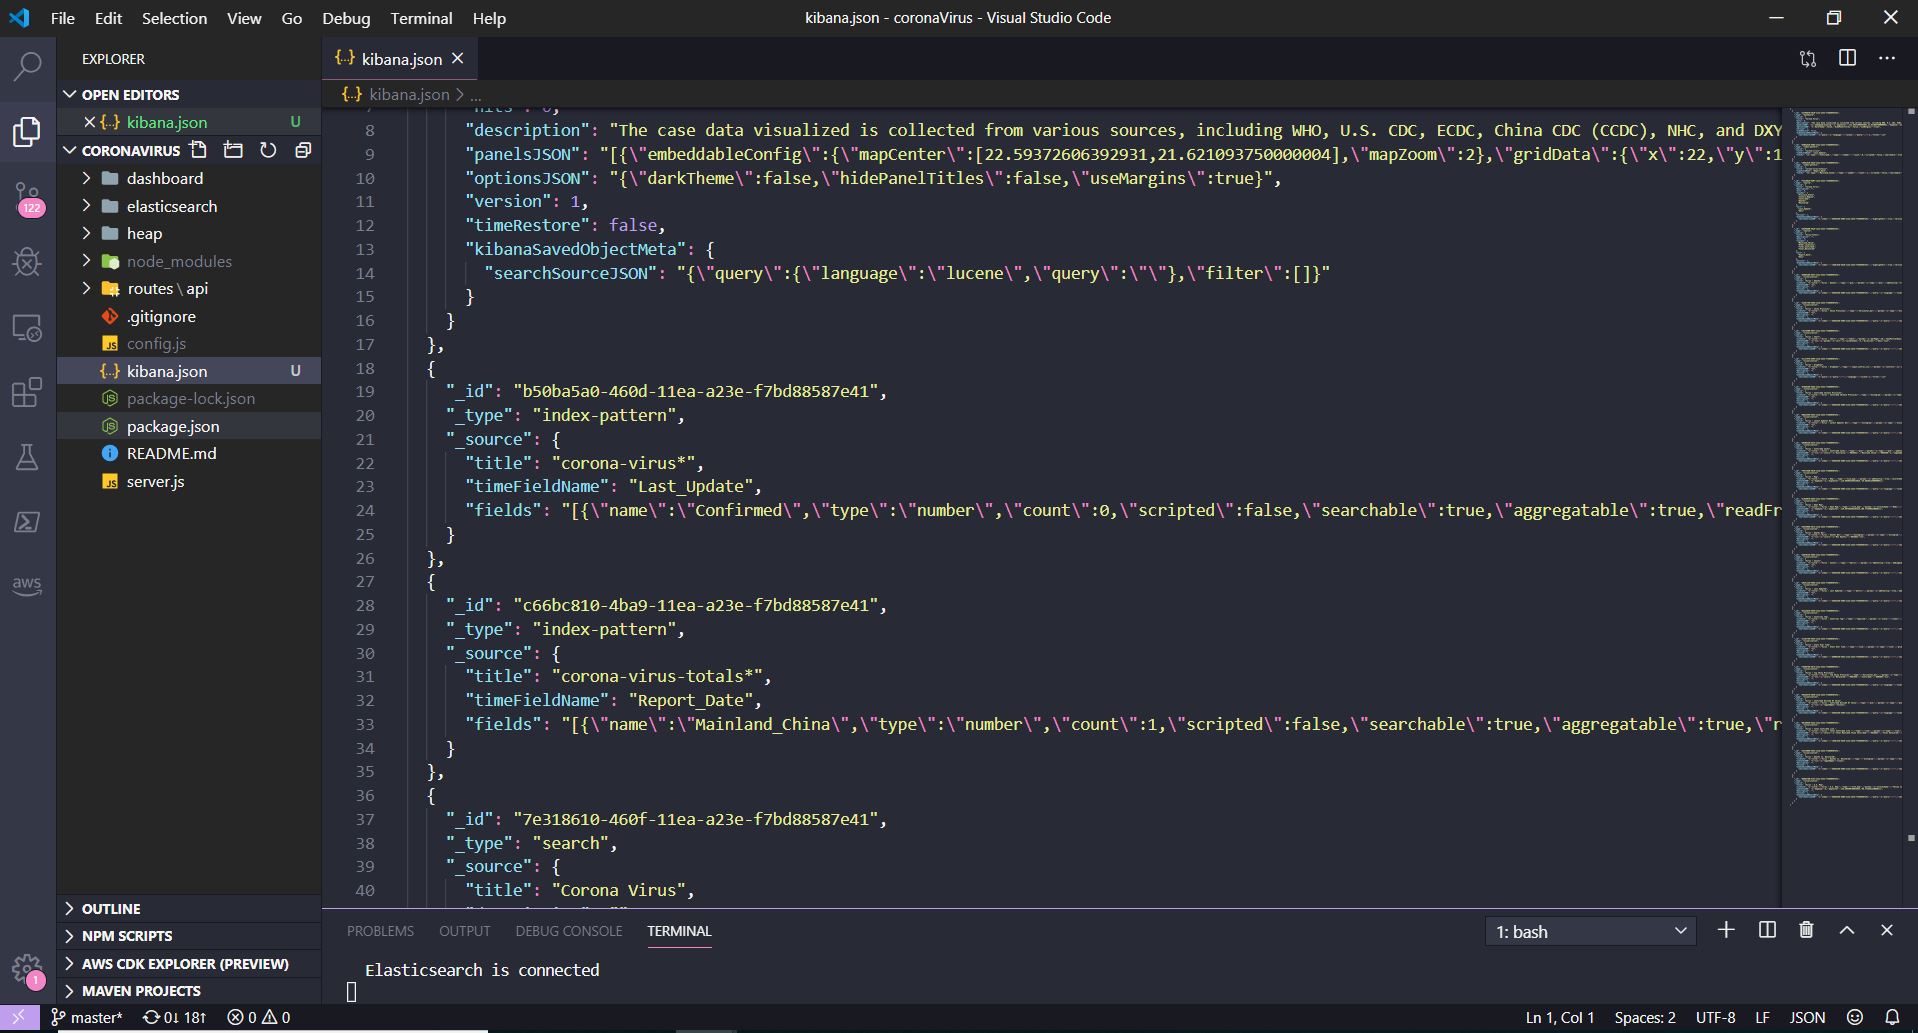Expand the elasticsearch folder

pos(189,206)
